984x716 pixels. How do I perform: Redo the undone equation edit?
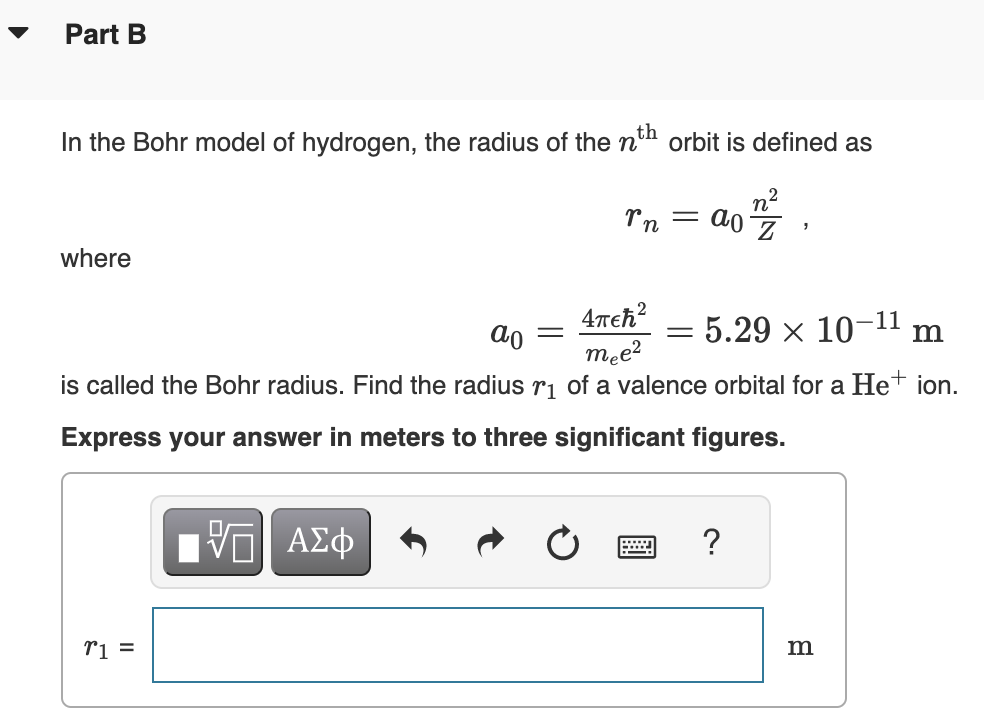click(491, 541)
